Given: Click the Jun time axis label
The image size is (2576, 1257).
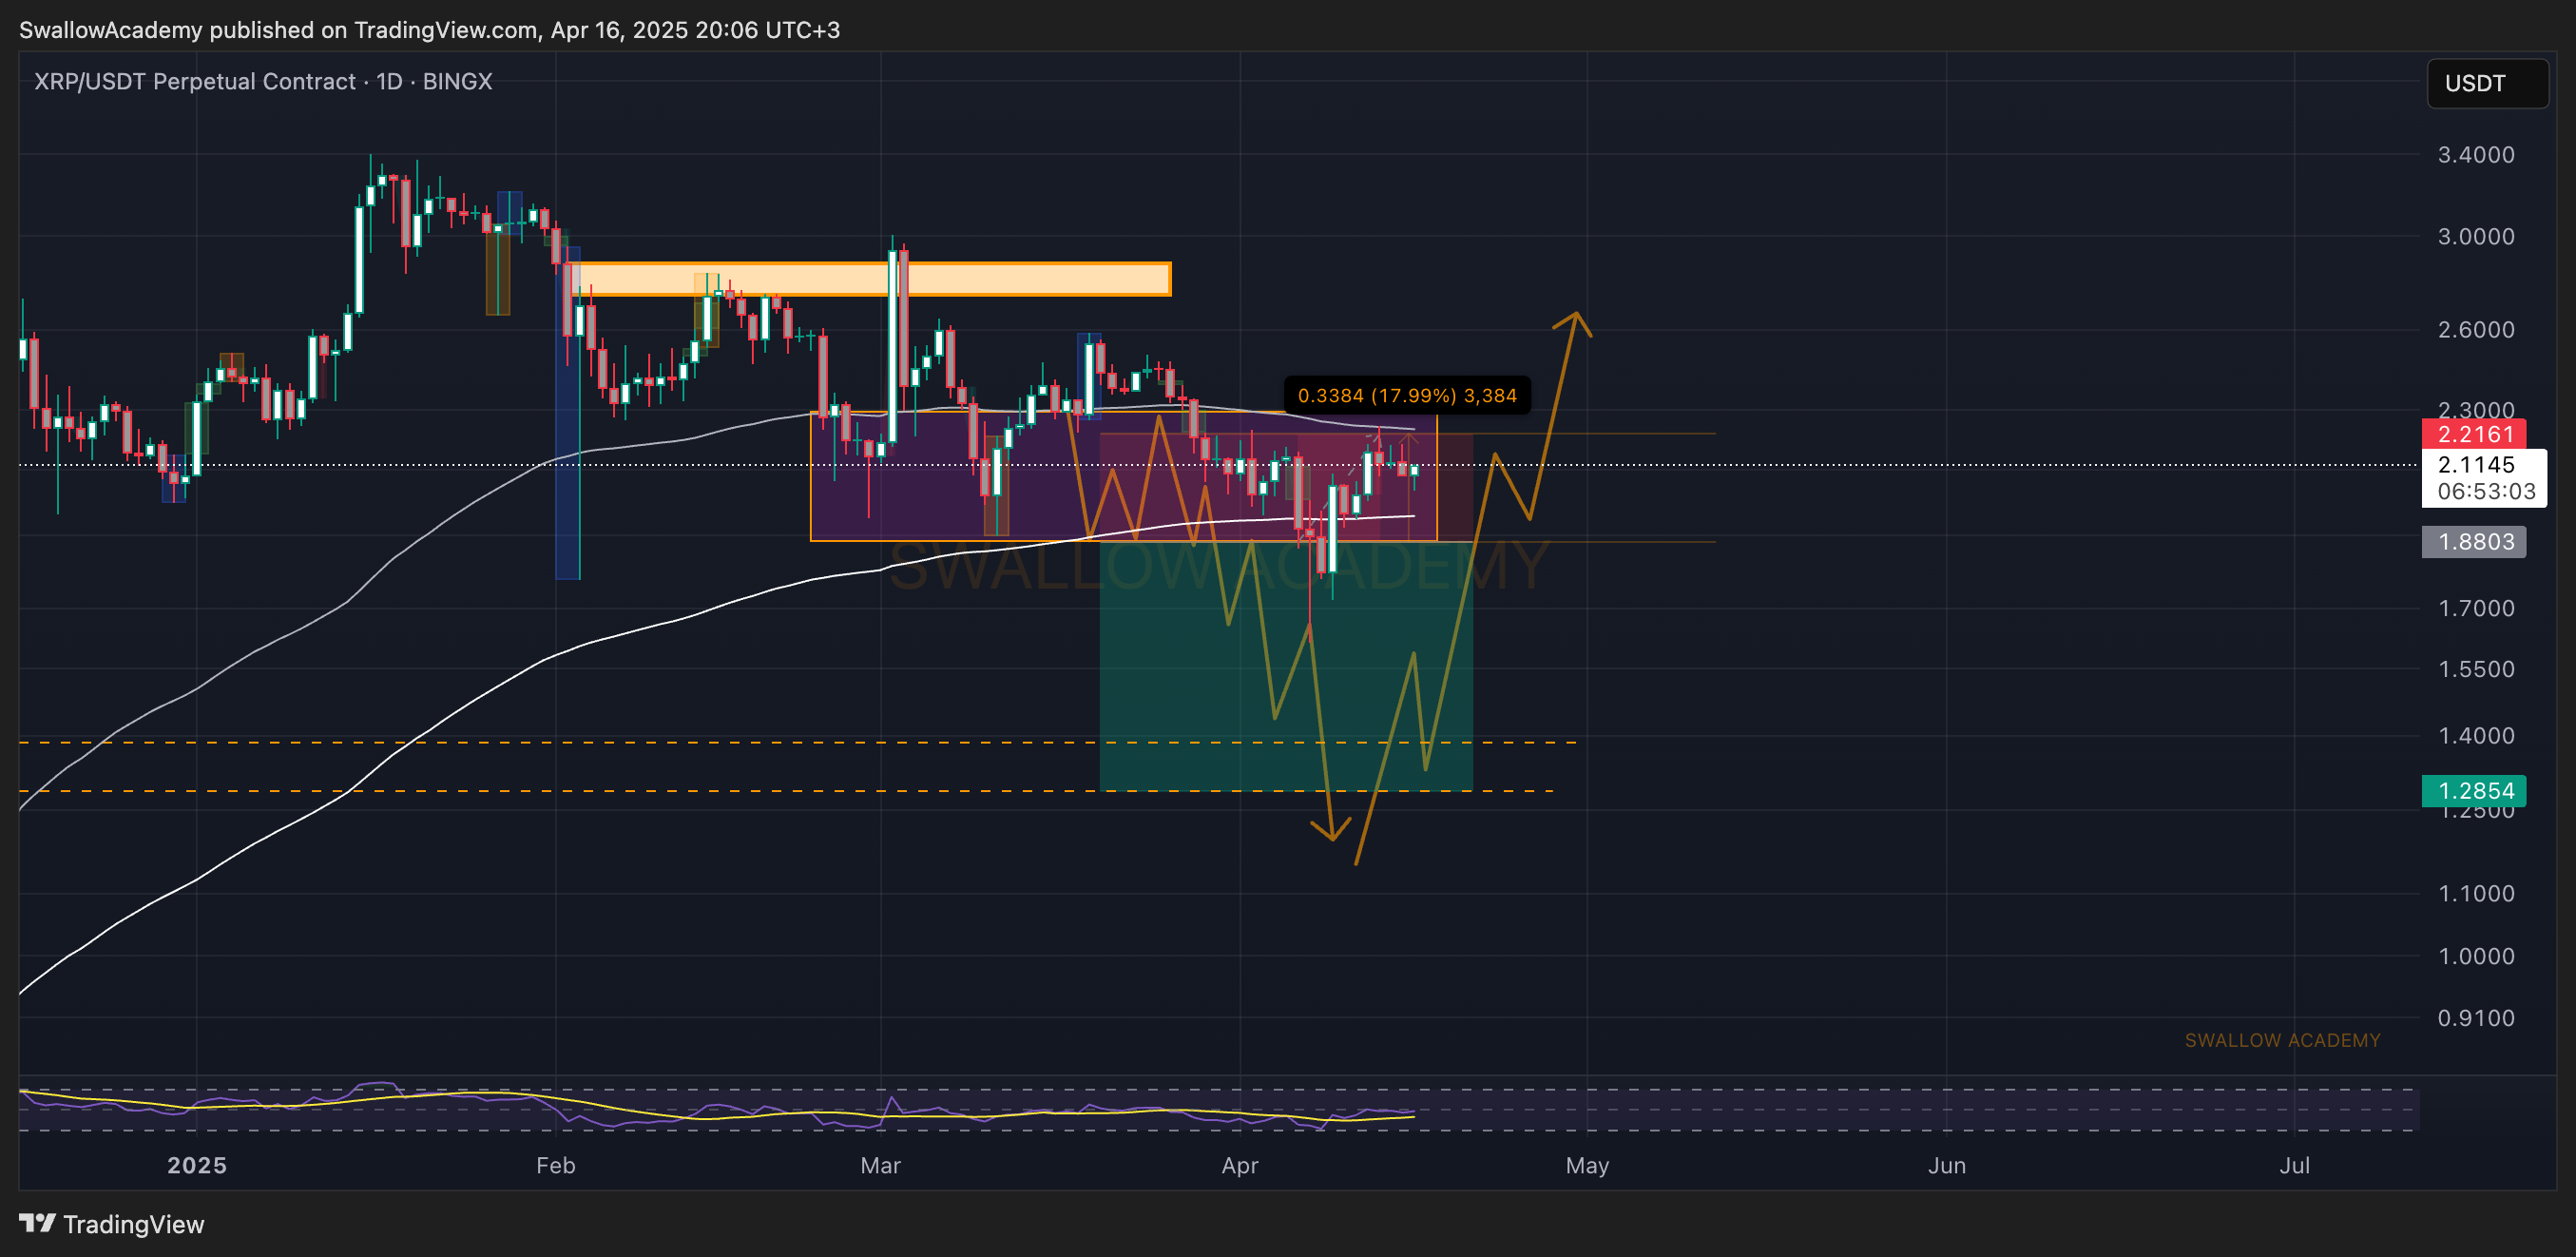Looking at the screenshot, I should (1947, 1165).
